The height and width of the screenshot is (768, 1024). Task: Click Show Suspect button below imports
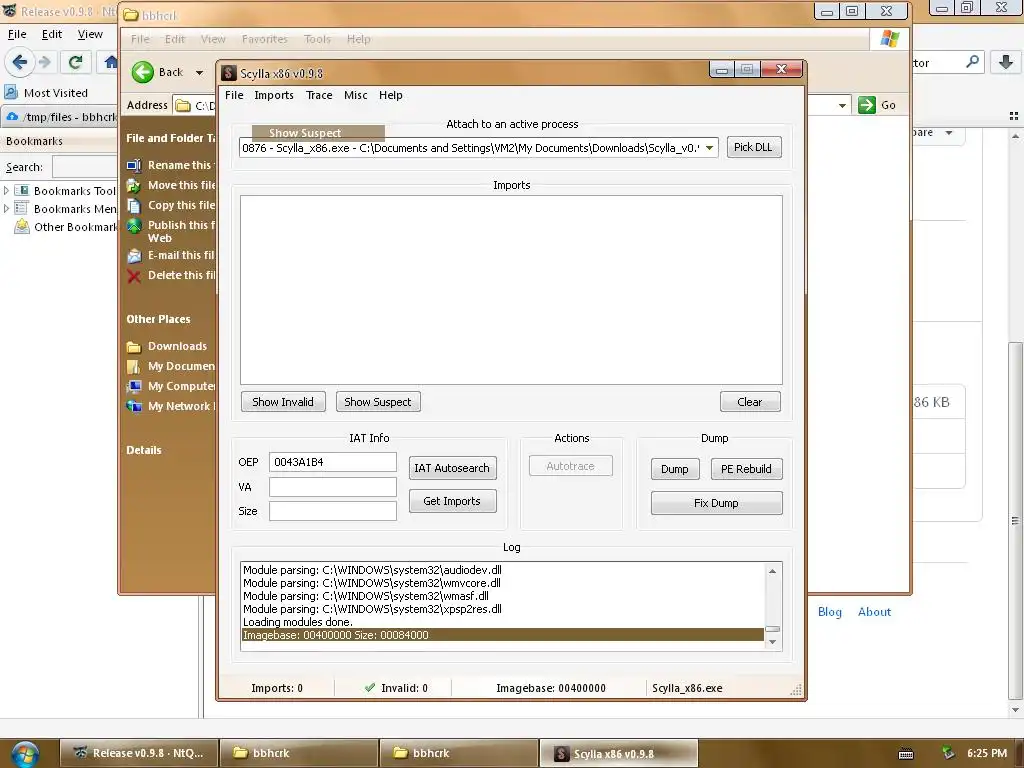point(377,402)
